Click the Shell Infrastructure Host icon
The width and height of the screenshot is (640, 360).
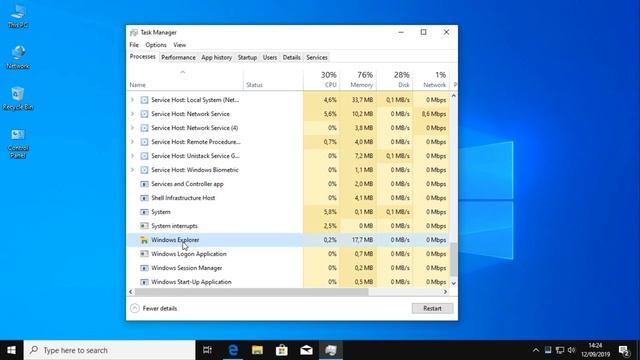coord(144,198)
